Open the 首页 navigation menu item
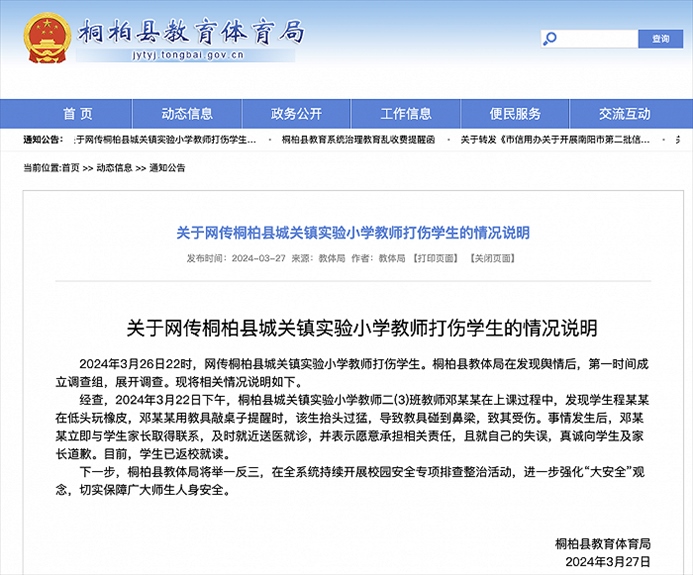The height and width of the screenshot is (575, 693). point(78,113)
